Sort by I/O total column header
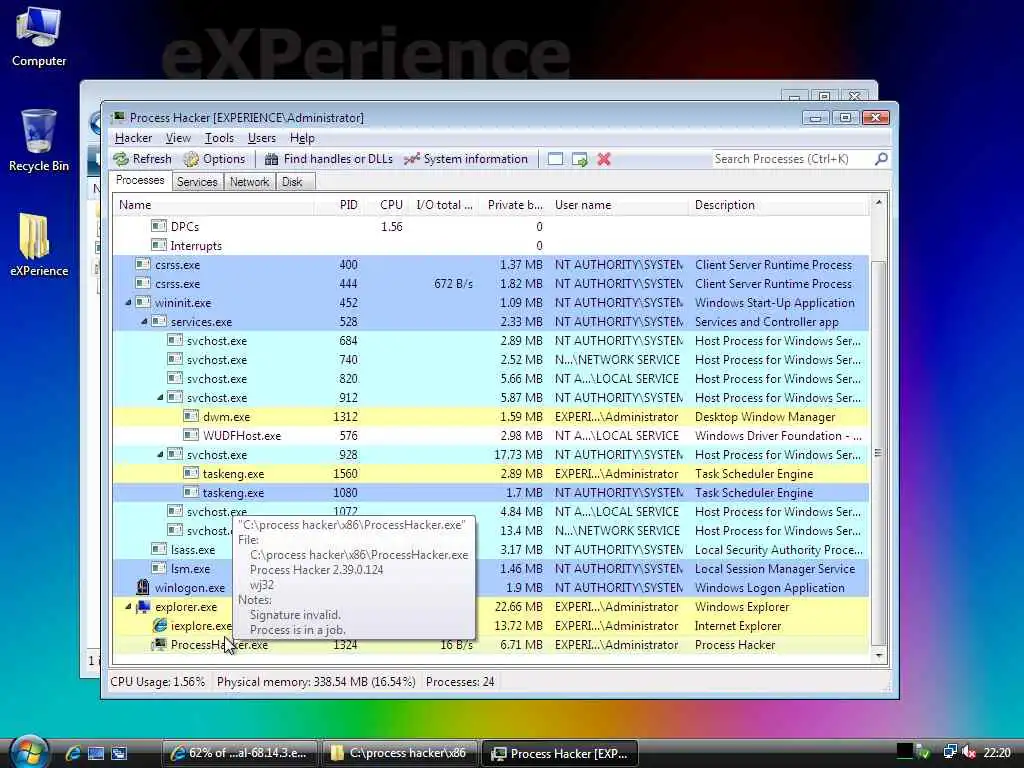 445,204
